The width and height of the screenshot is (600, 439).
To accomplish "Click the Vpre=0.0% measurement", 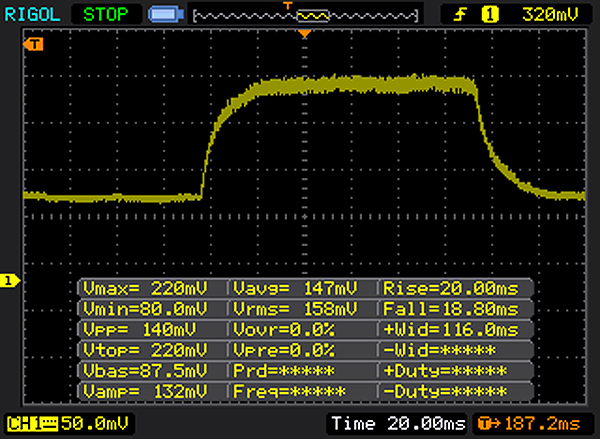I will (284, 350).
